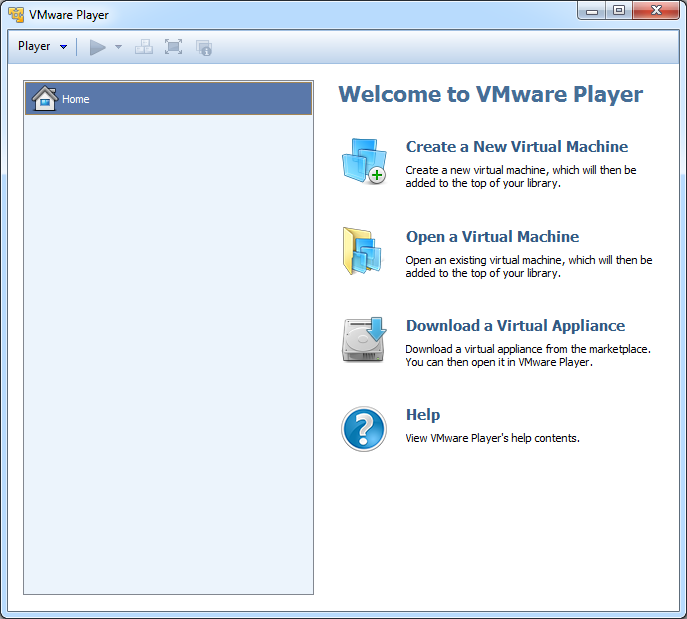
Task: Click the house icon next to Home
Action: 44,98
